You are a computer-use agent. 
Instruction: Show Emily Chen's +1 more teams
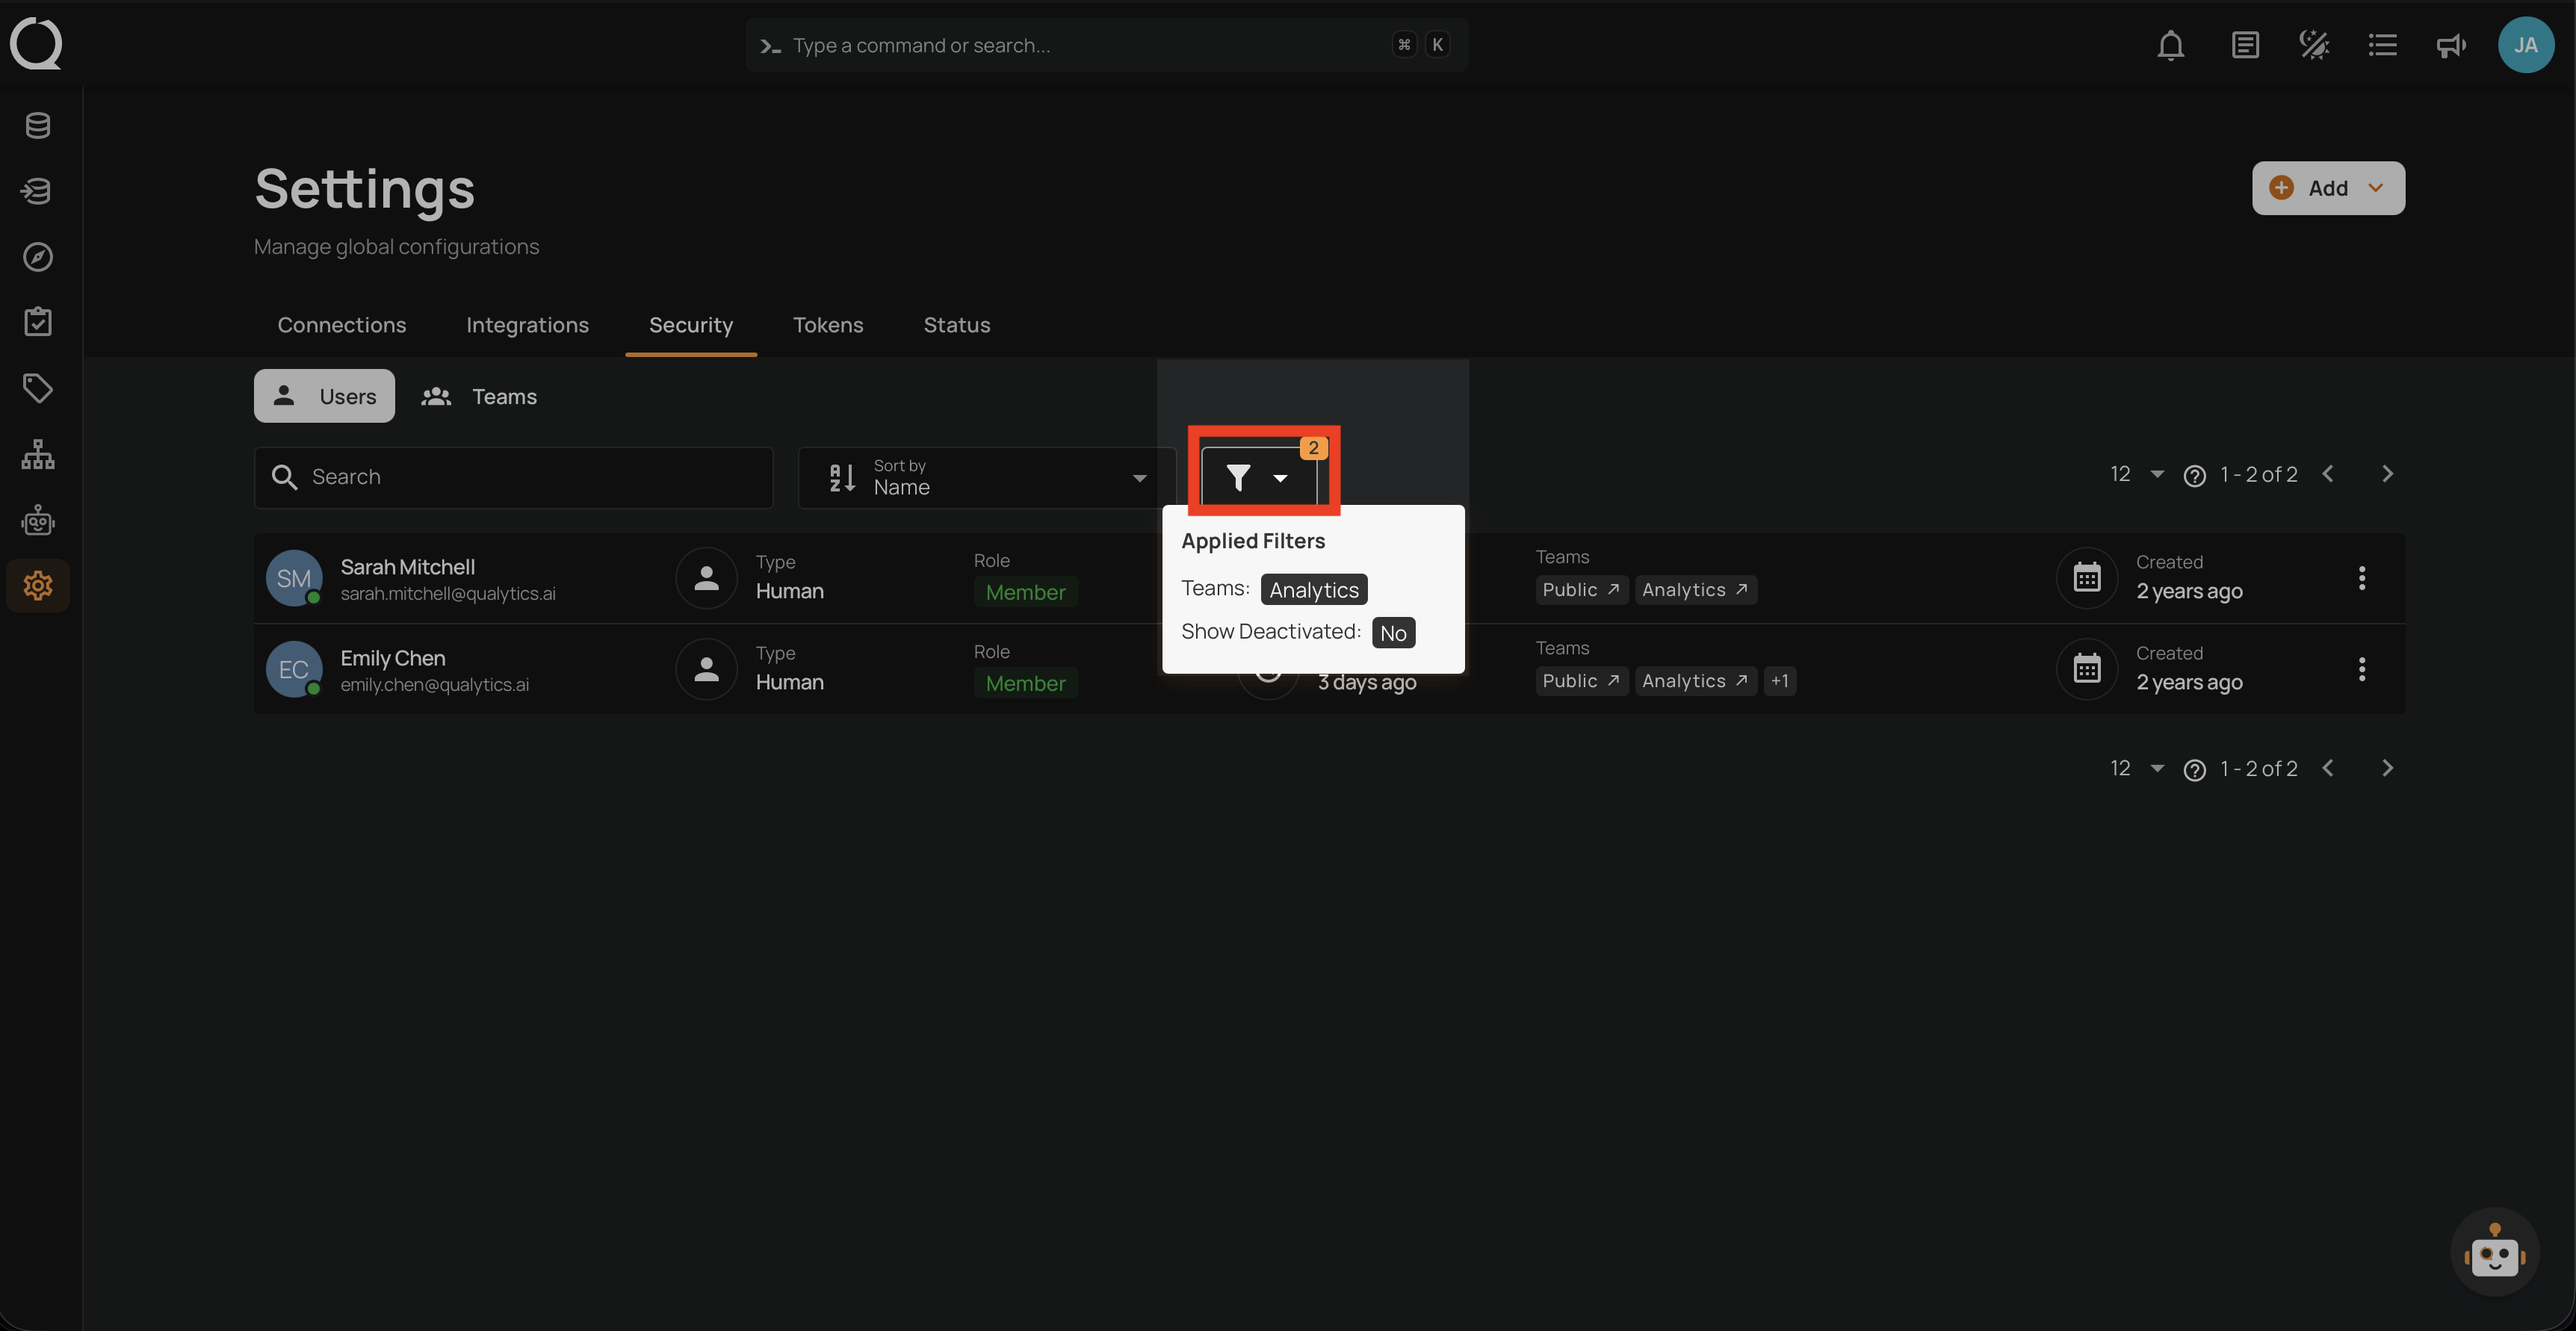pos(1779,681)
